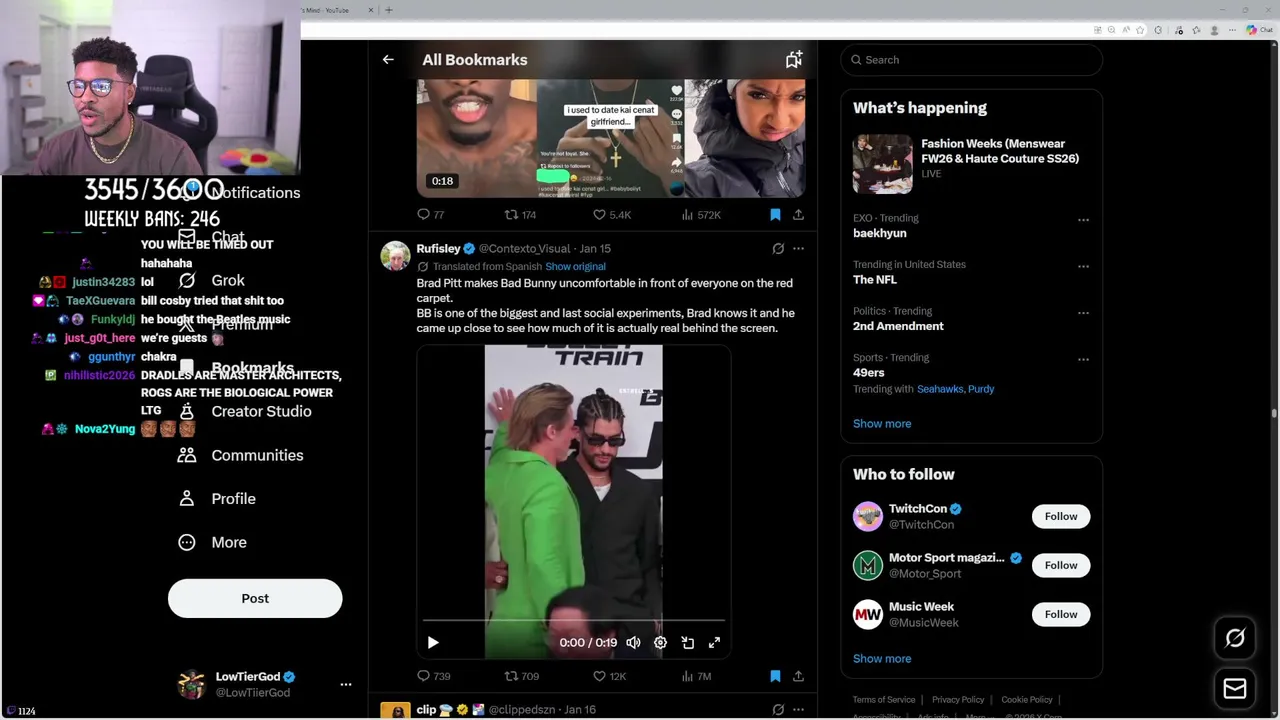Open Grok actions on Rufisley's post
Image resolution: width=1280 pixels, height=720 pixels.
[778, 249]
